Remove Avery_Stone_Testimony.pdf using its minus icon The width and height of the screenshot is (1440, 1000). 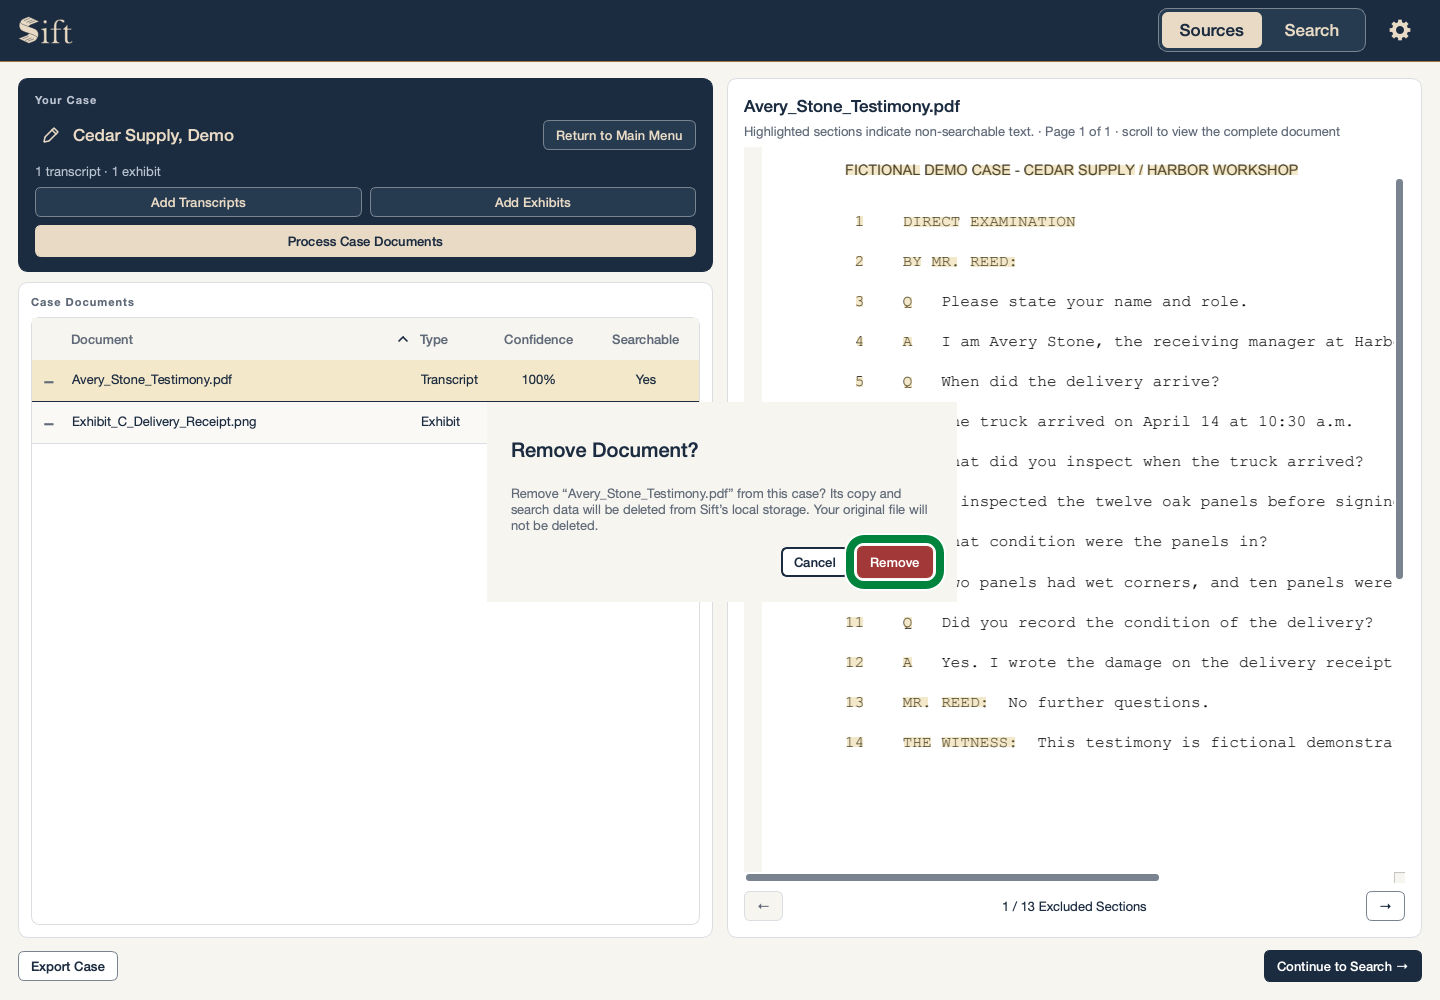49,381
